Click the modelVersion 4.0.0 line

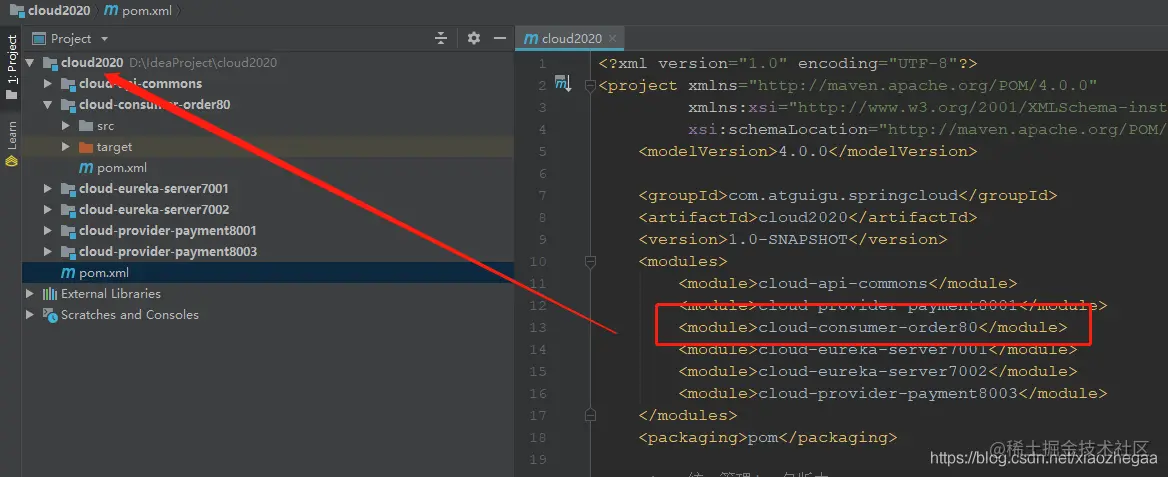point(807,151)
